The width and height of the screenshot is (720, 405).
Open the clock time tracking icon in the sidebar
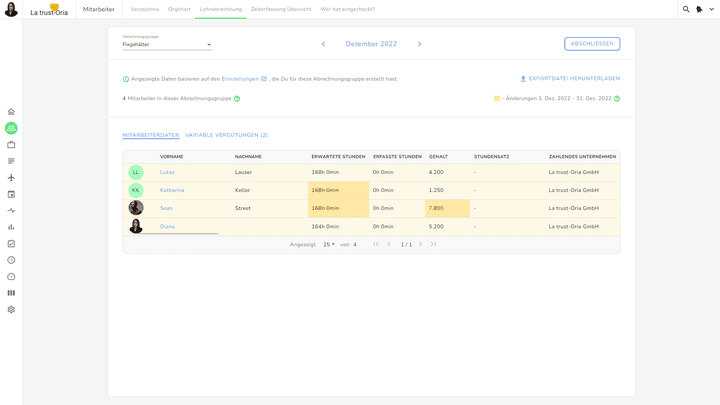coord(11,260)
